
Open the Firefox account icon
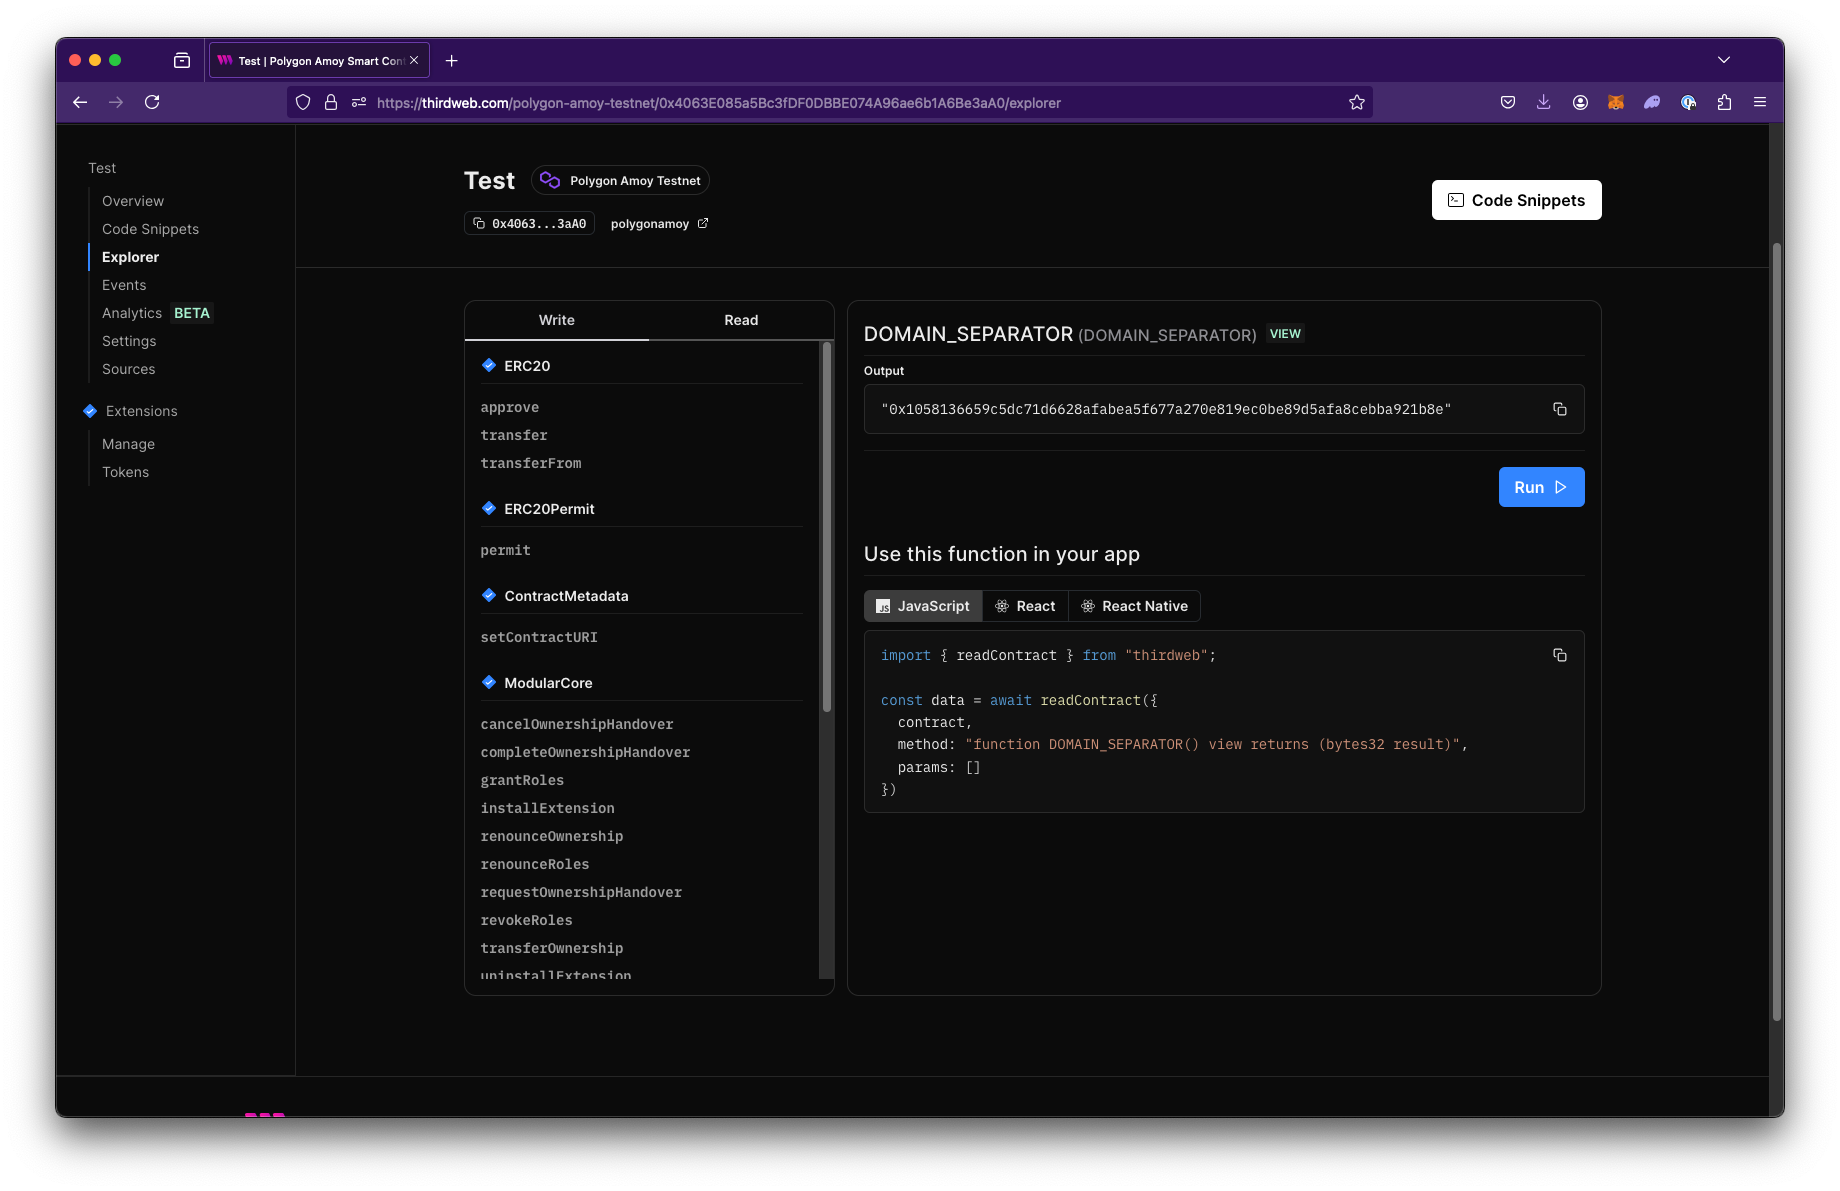[x=1580, y=102]
